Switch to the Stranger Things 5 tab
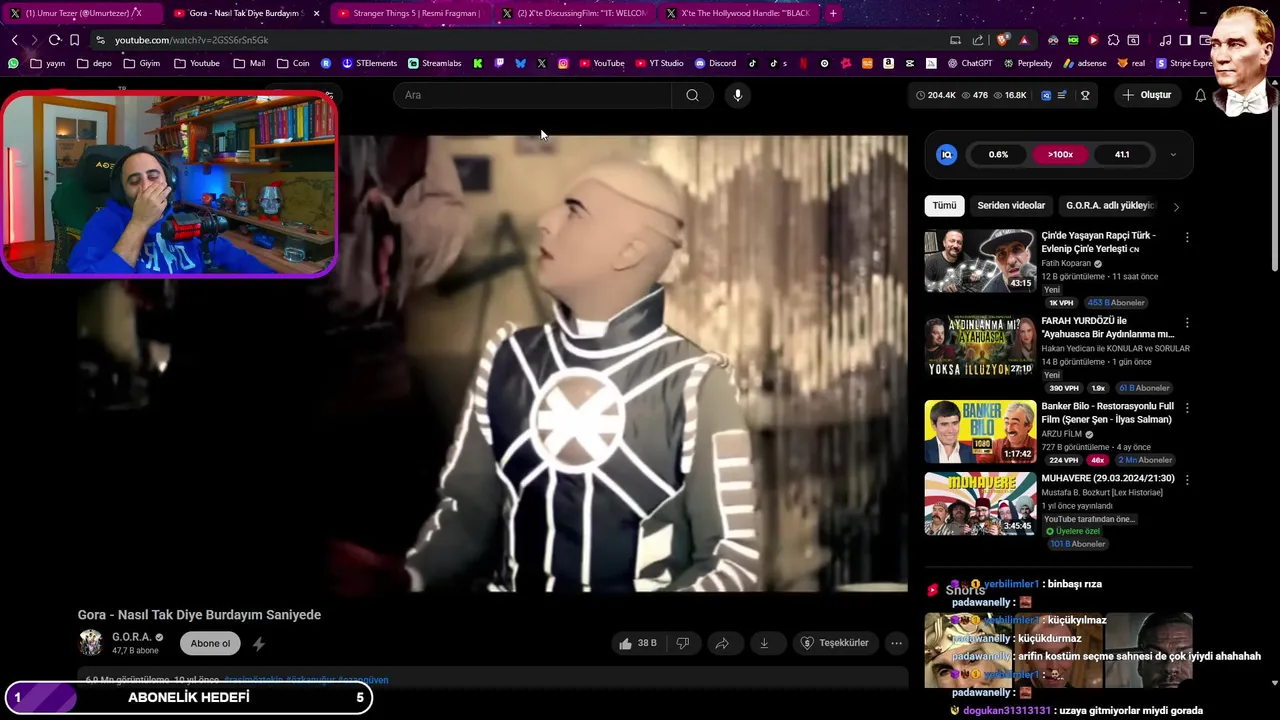 [410, 13]
